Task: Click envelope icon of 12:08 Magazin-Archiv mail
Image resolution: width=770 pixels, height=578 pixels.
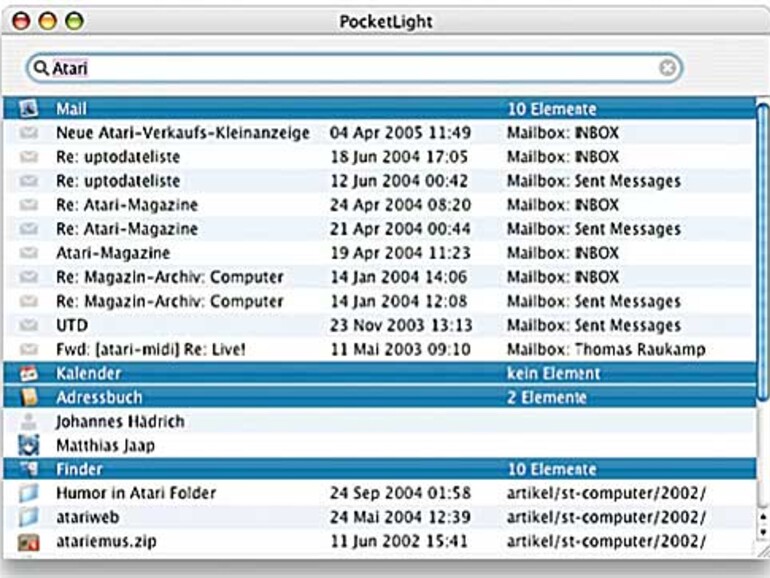Action: (28, 301)
